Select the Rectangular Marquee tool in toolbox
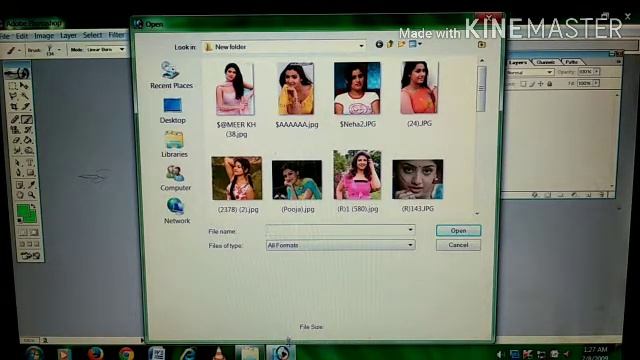 (x=12, y=86)
